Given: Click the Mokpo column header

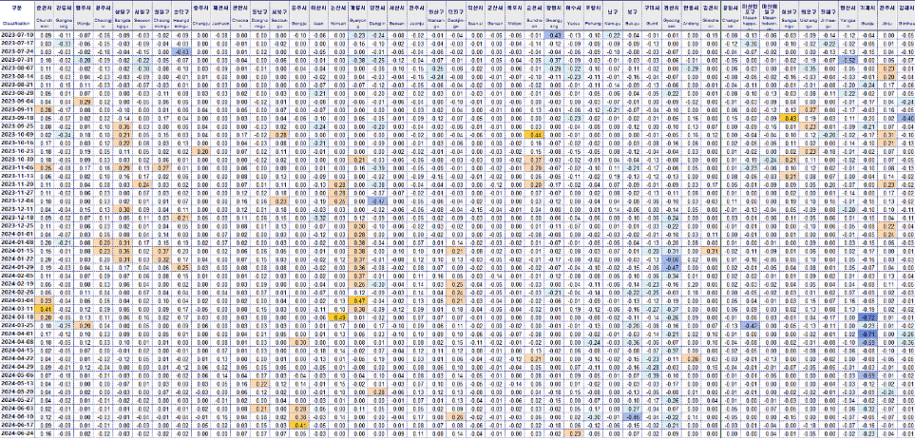Looking at the screenshot, I should click(514, 26).
